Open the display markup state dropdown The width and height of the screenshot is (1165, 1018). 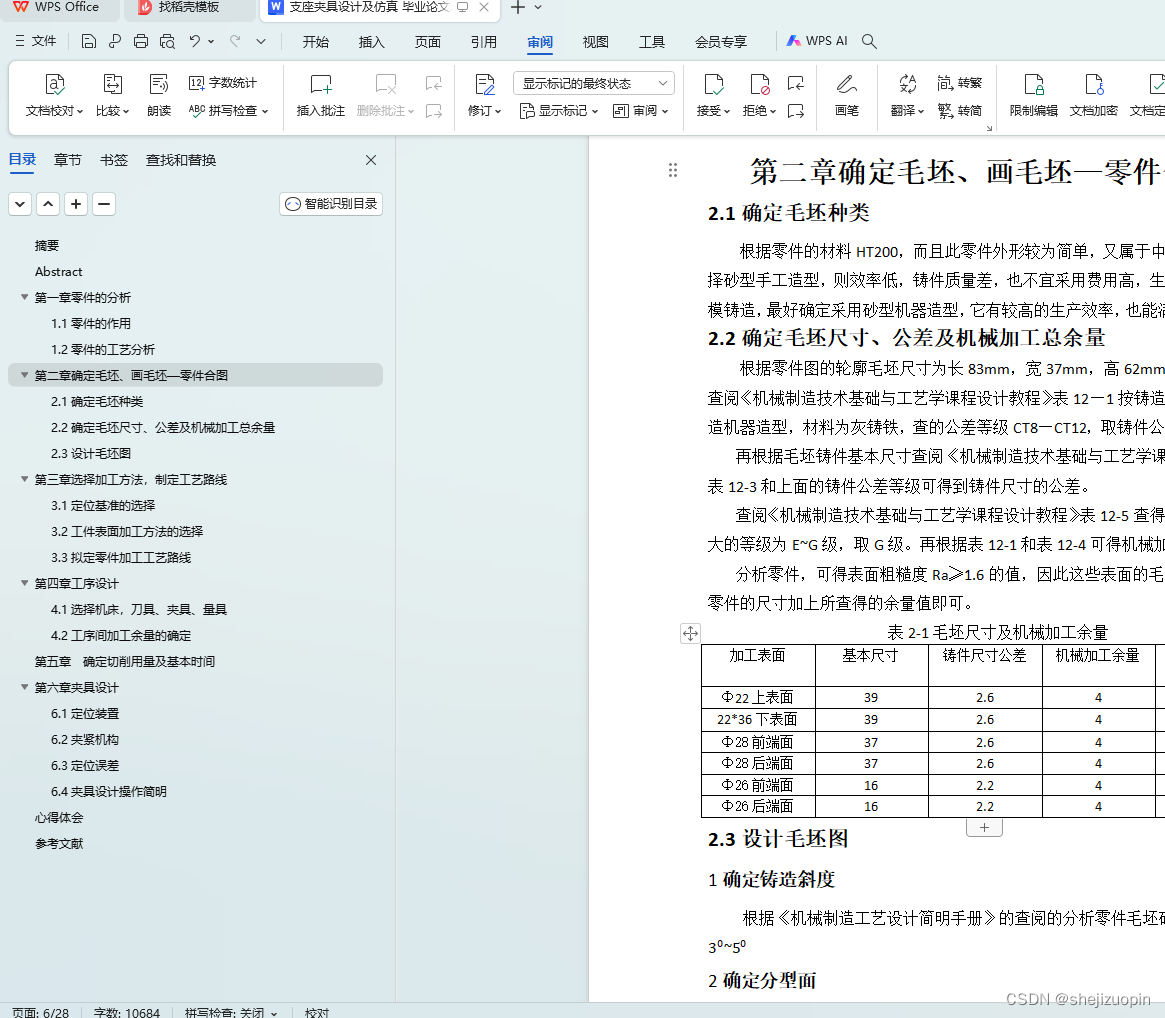(594, 83)
